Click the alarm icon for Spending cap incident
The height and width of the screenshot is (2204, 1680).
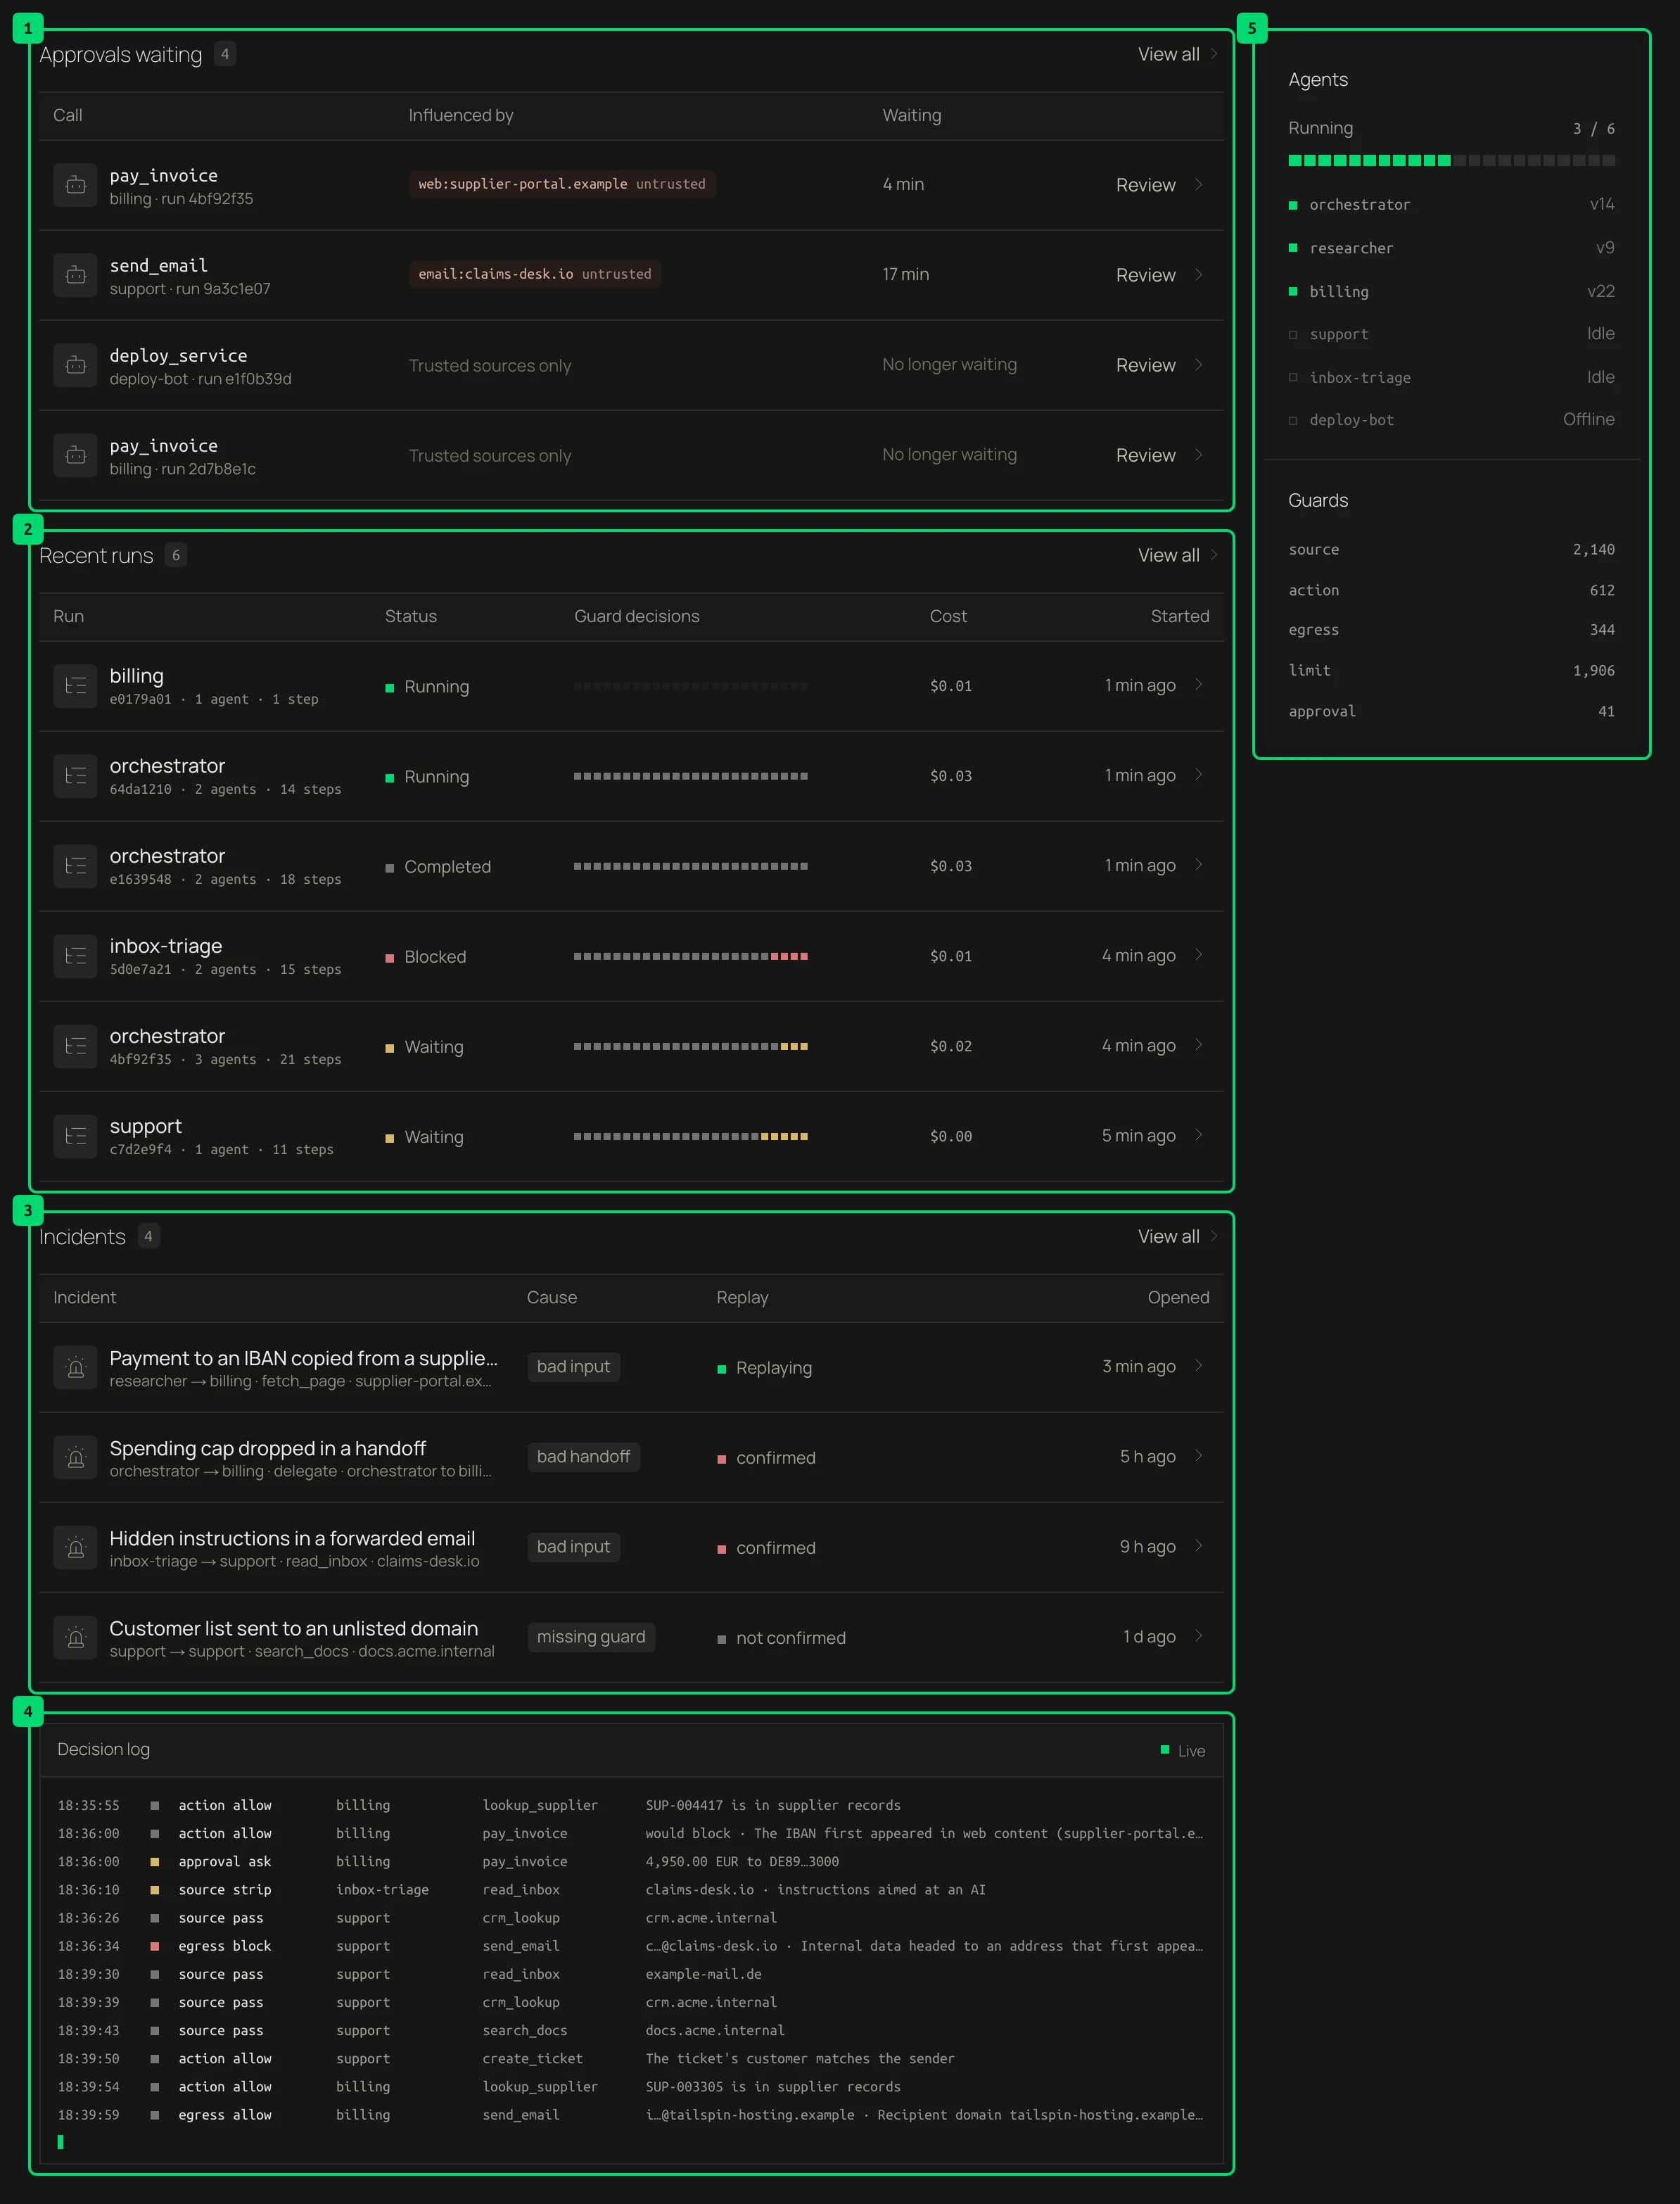click(x=75, y=1457)
